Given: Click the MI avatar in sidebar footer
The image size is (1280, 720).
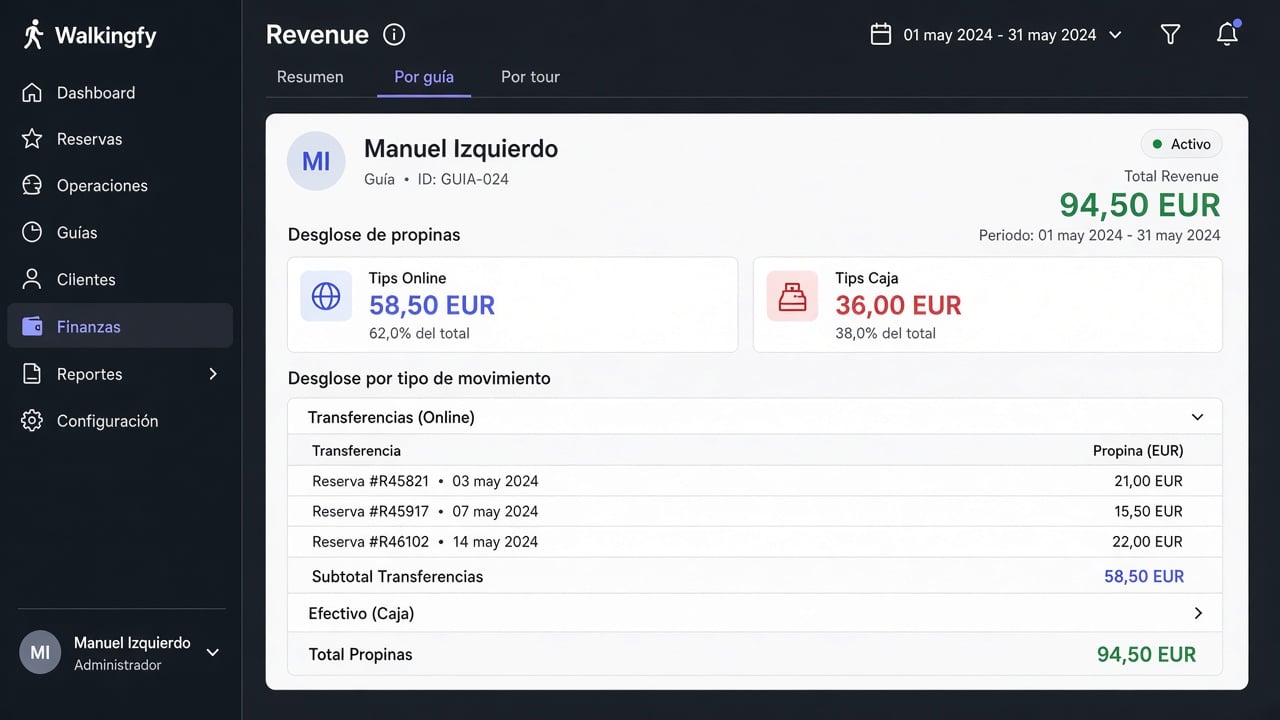Looking at the screenshot, I should [x=40, y=653].
